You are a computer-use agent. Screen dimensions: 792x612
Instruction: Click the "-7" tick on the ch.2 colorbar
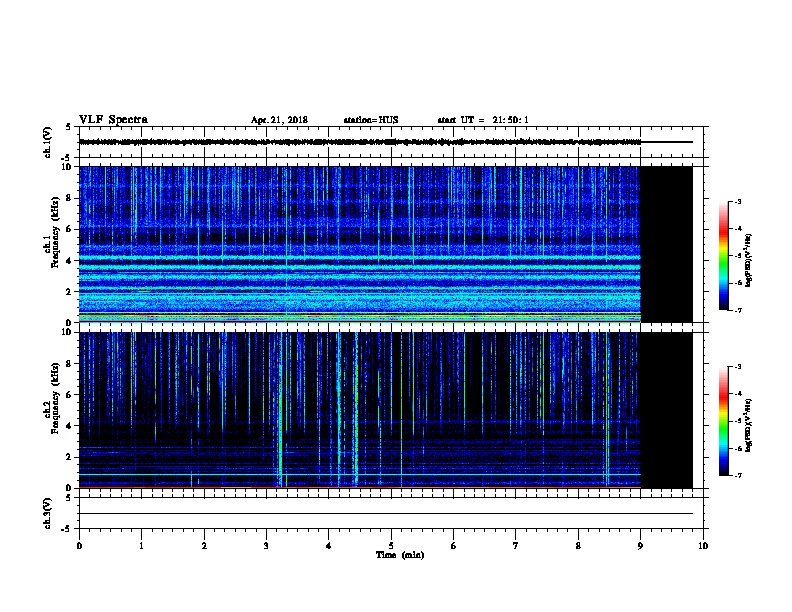(737, 476)
